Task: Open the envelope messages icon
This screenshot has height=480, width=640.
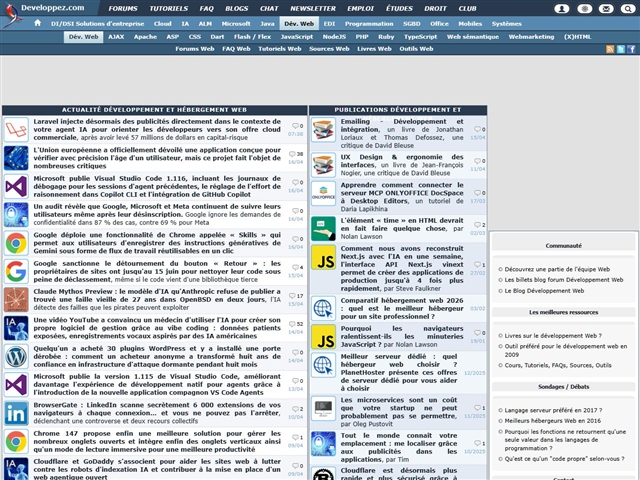Action: 606,9
